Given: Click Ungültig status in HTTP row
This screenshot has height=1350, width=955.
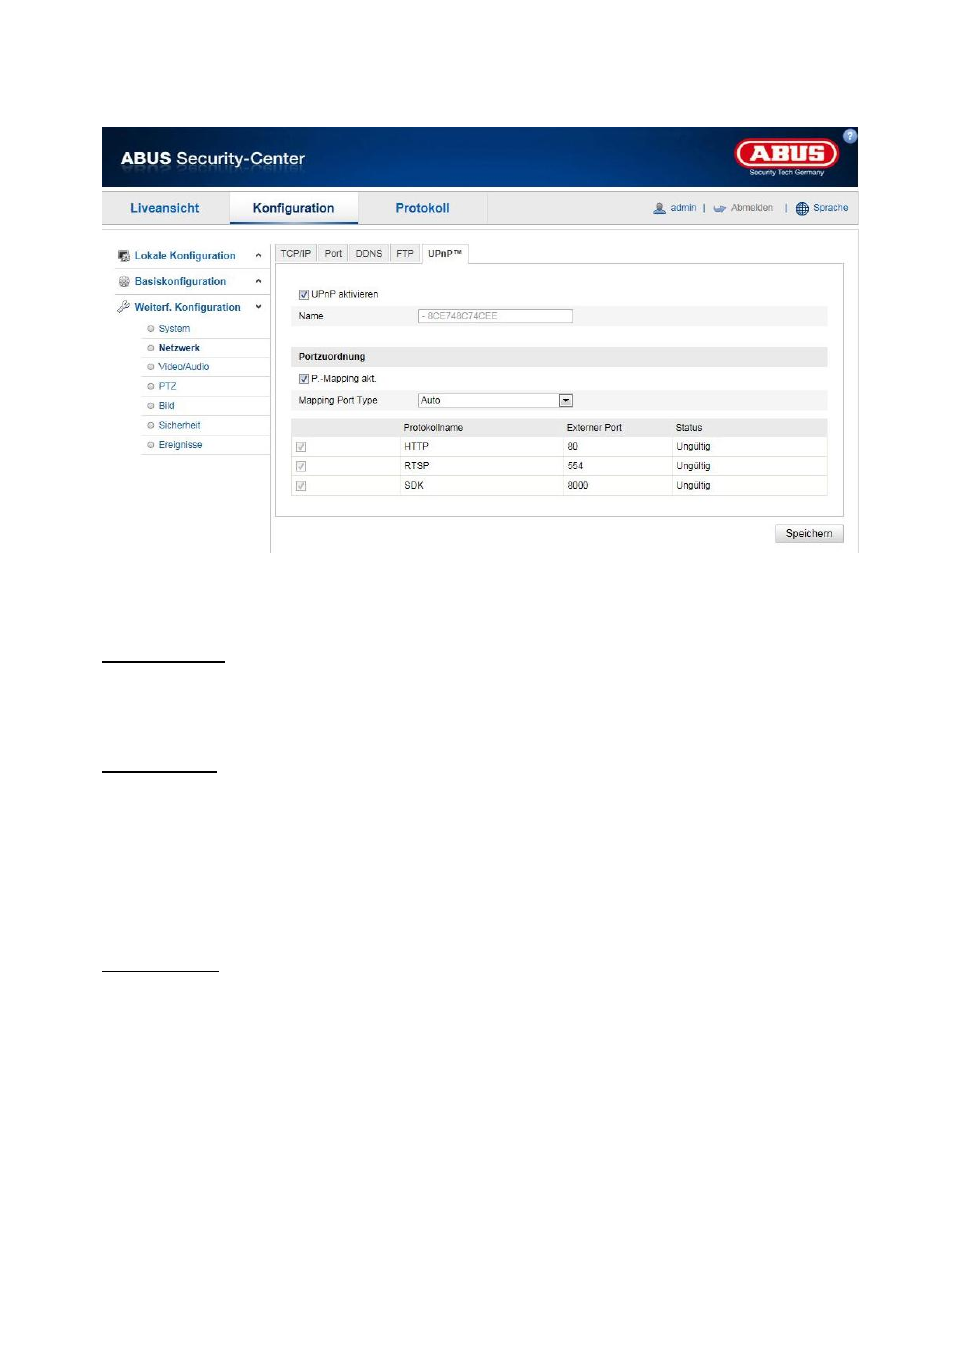Looking at the screenshot, I should click(x=693, y=447).
